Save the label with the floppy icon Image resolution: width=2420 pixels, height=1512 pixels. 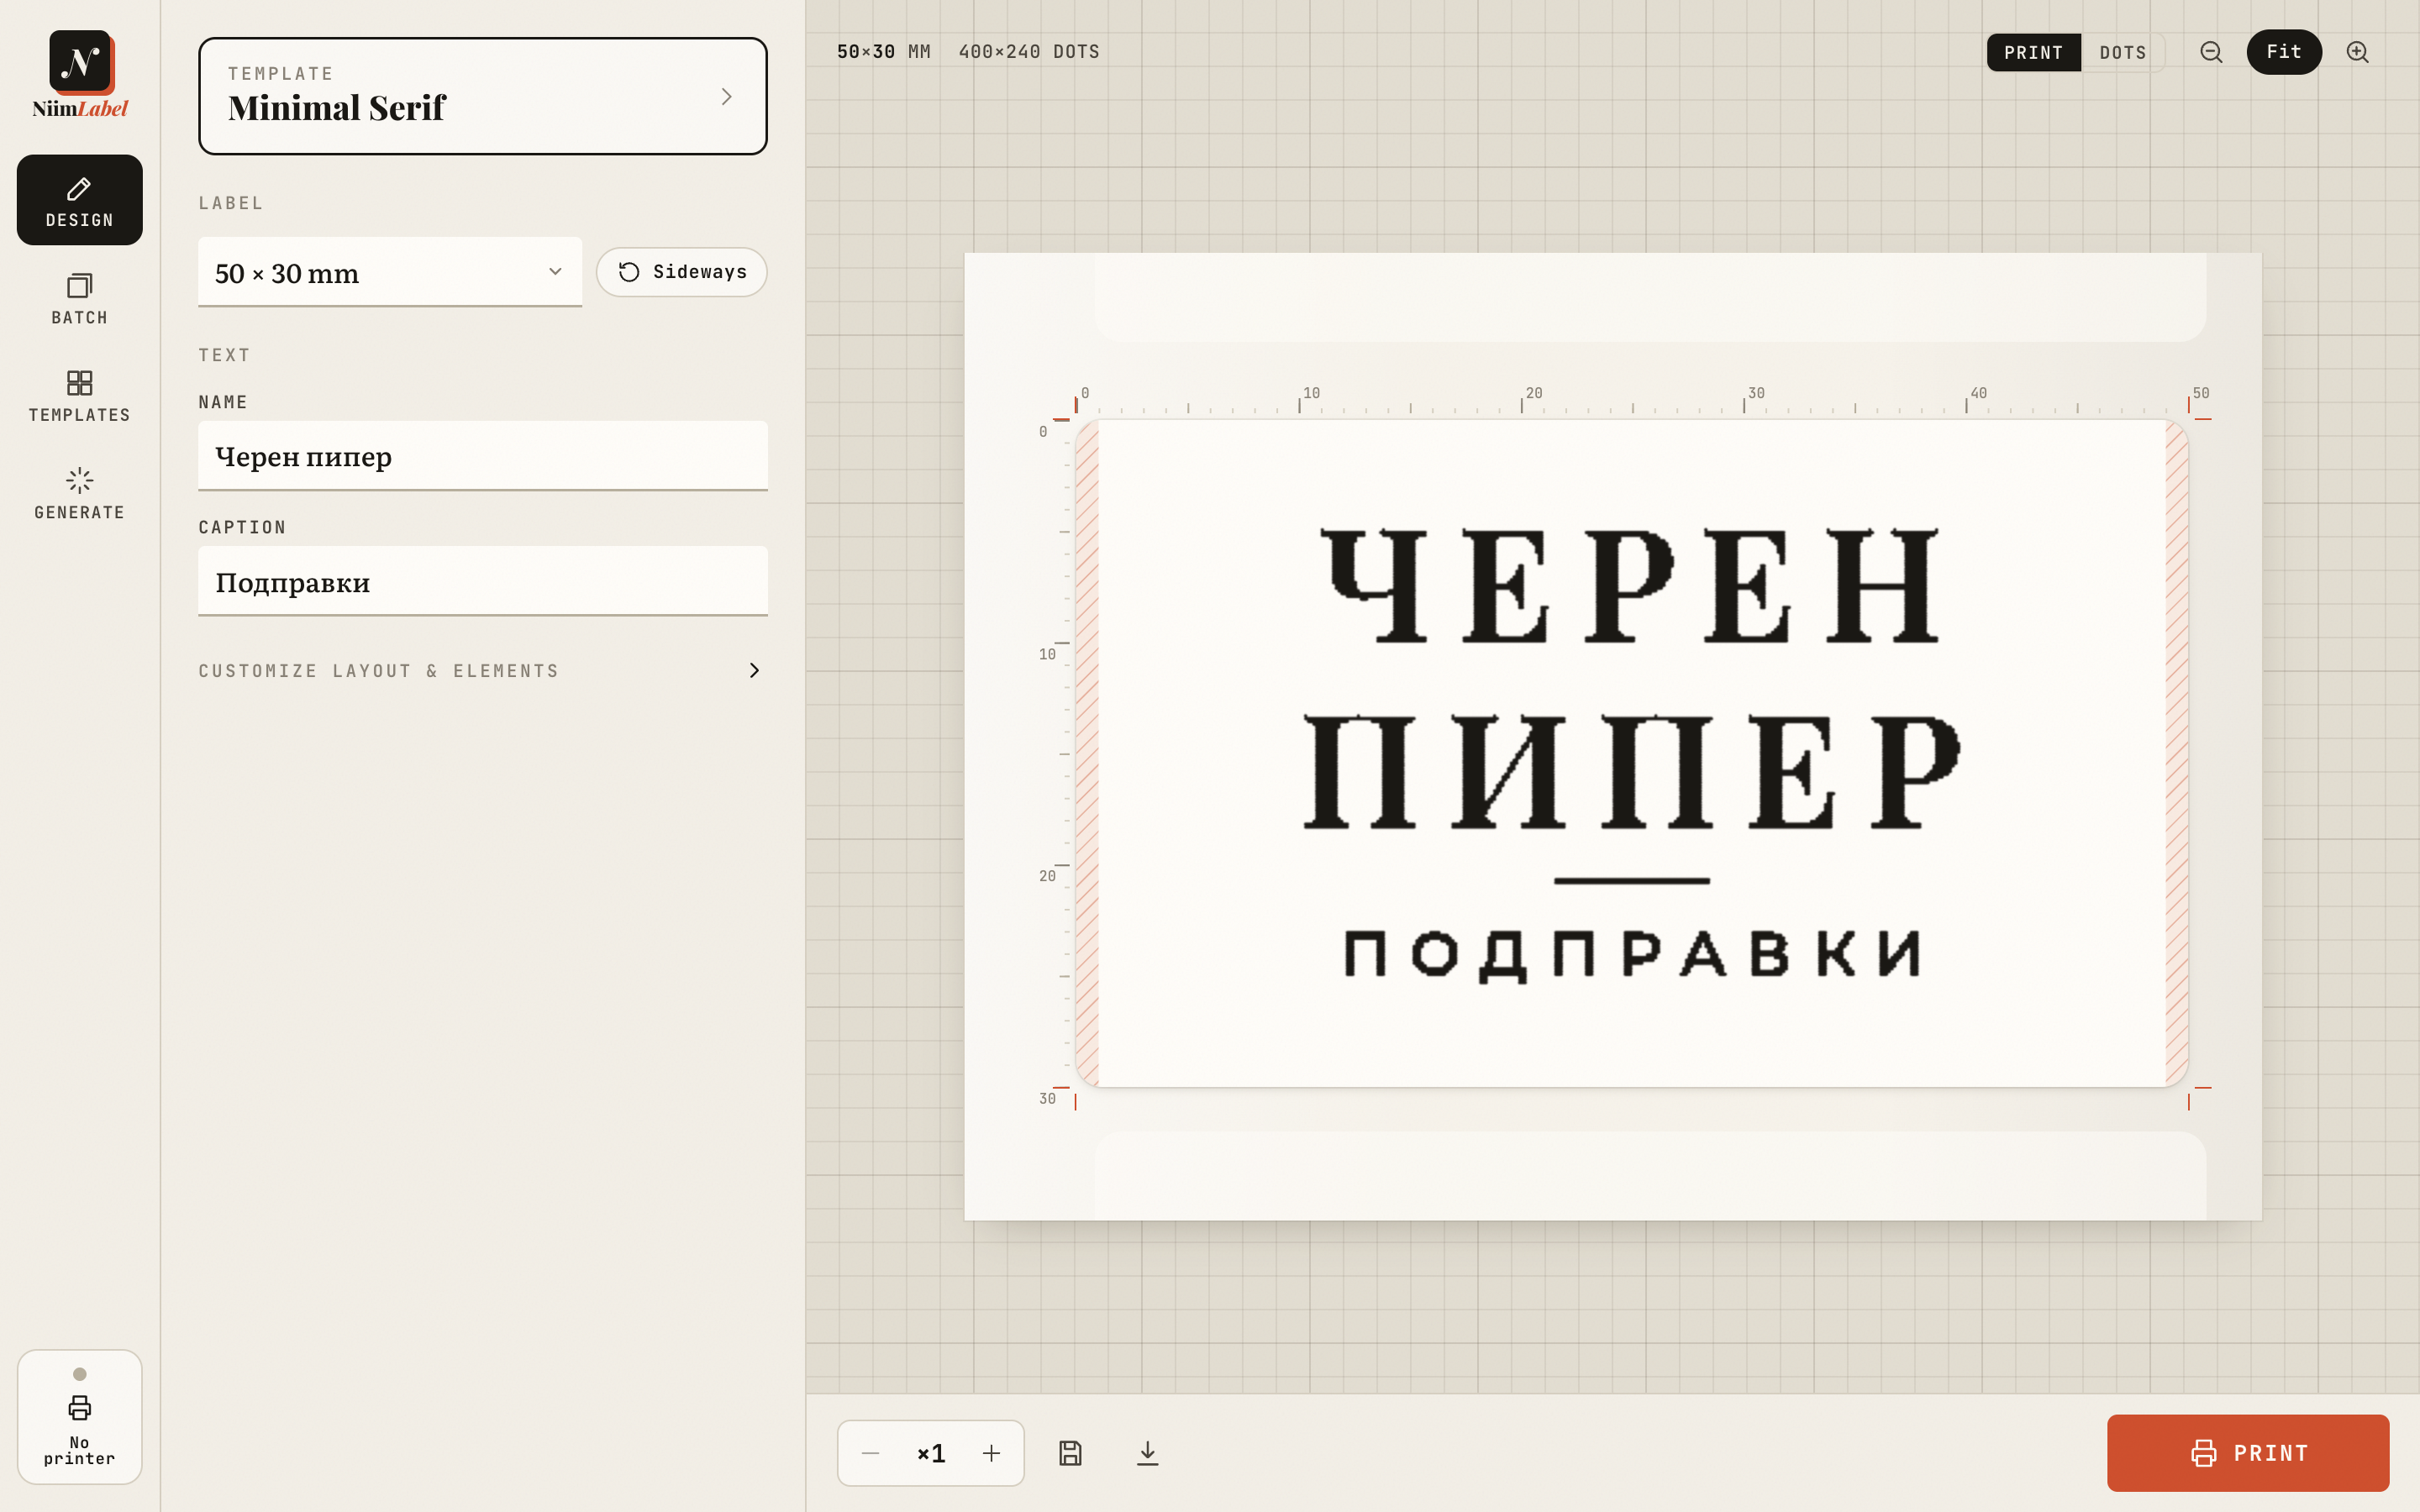1070,1453
